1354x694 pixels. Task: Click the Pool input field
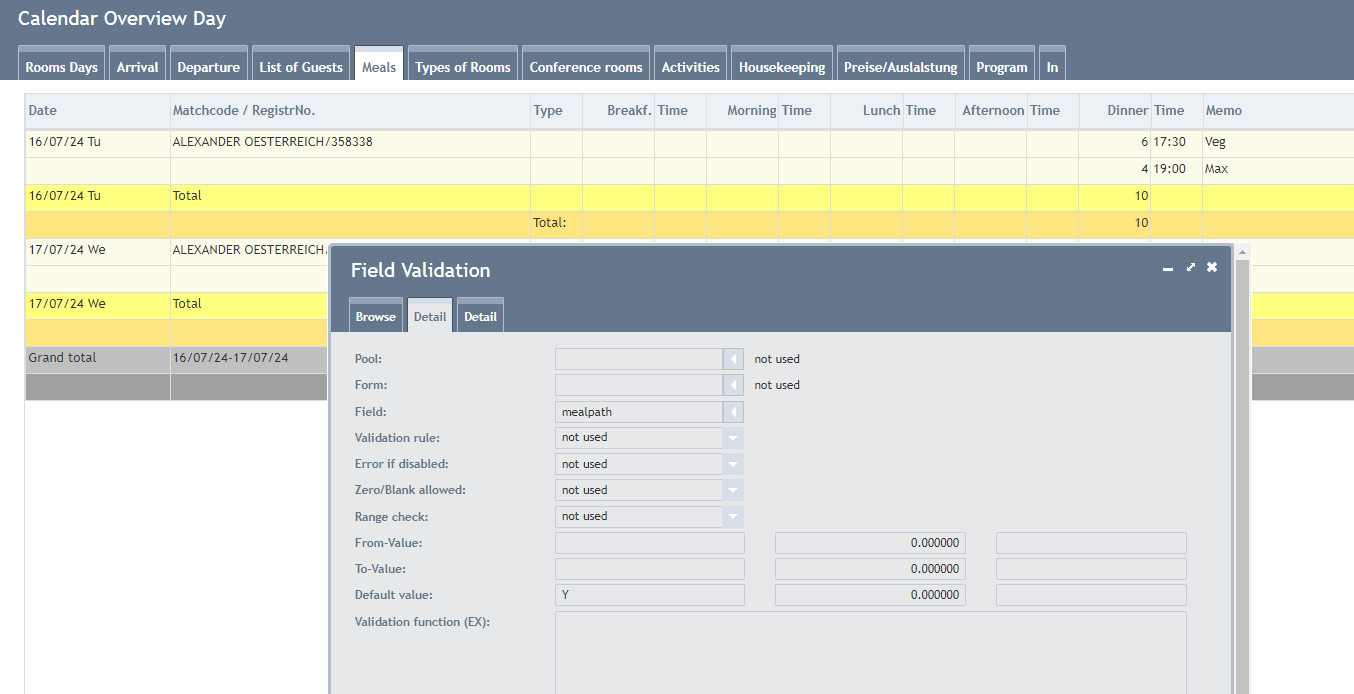click(x=639, y=359)
